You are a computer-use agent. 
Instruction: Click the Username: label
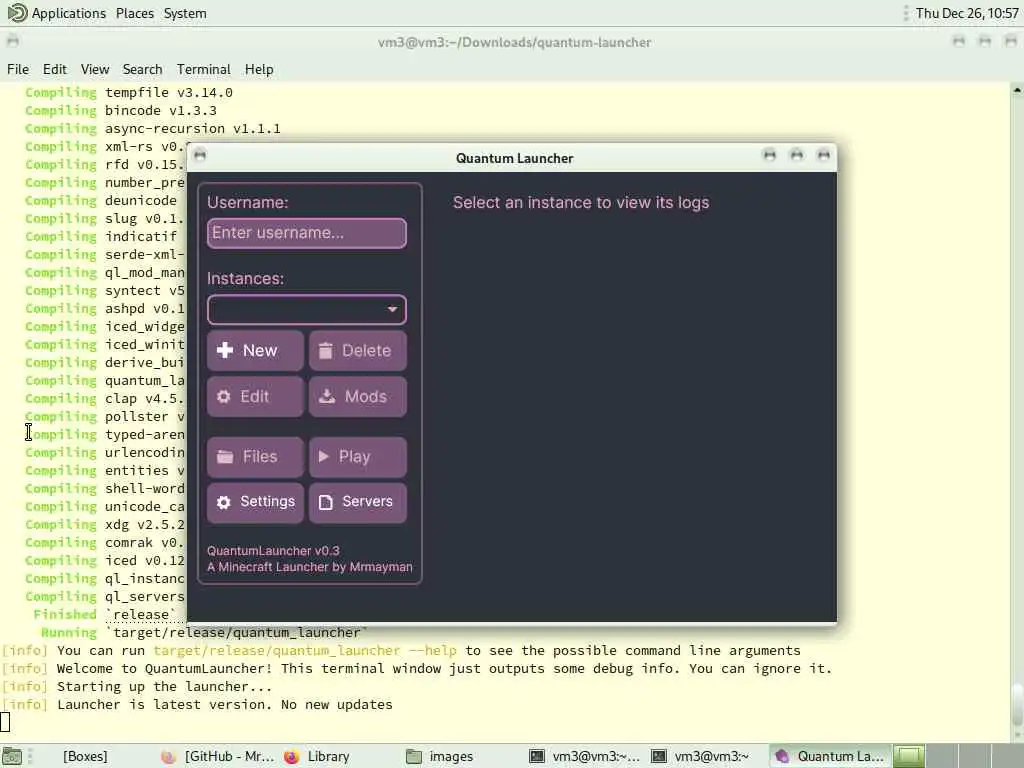pyautogui.click(x=248, y=202)
